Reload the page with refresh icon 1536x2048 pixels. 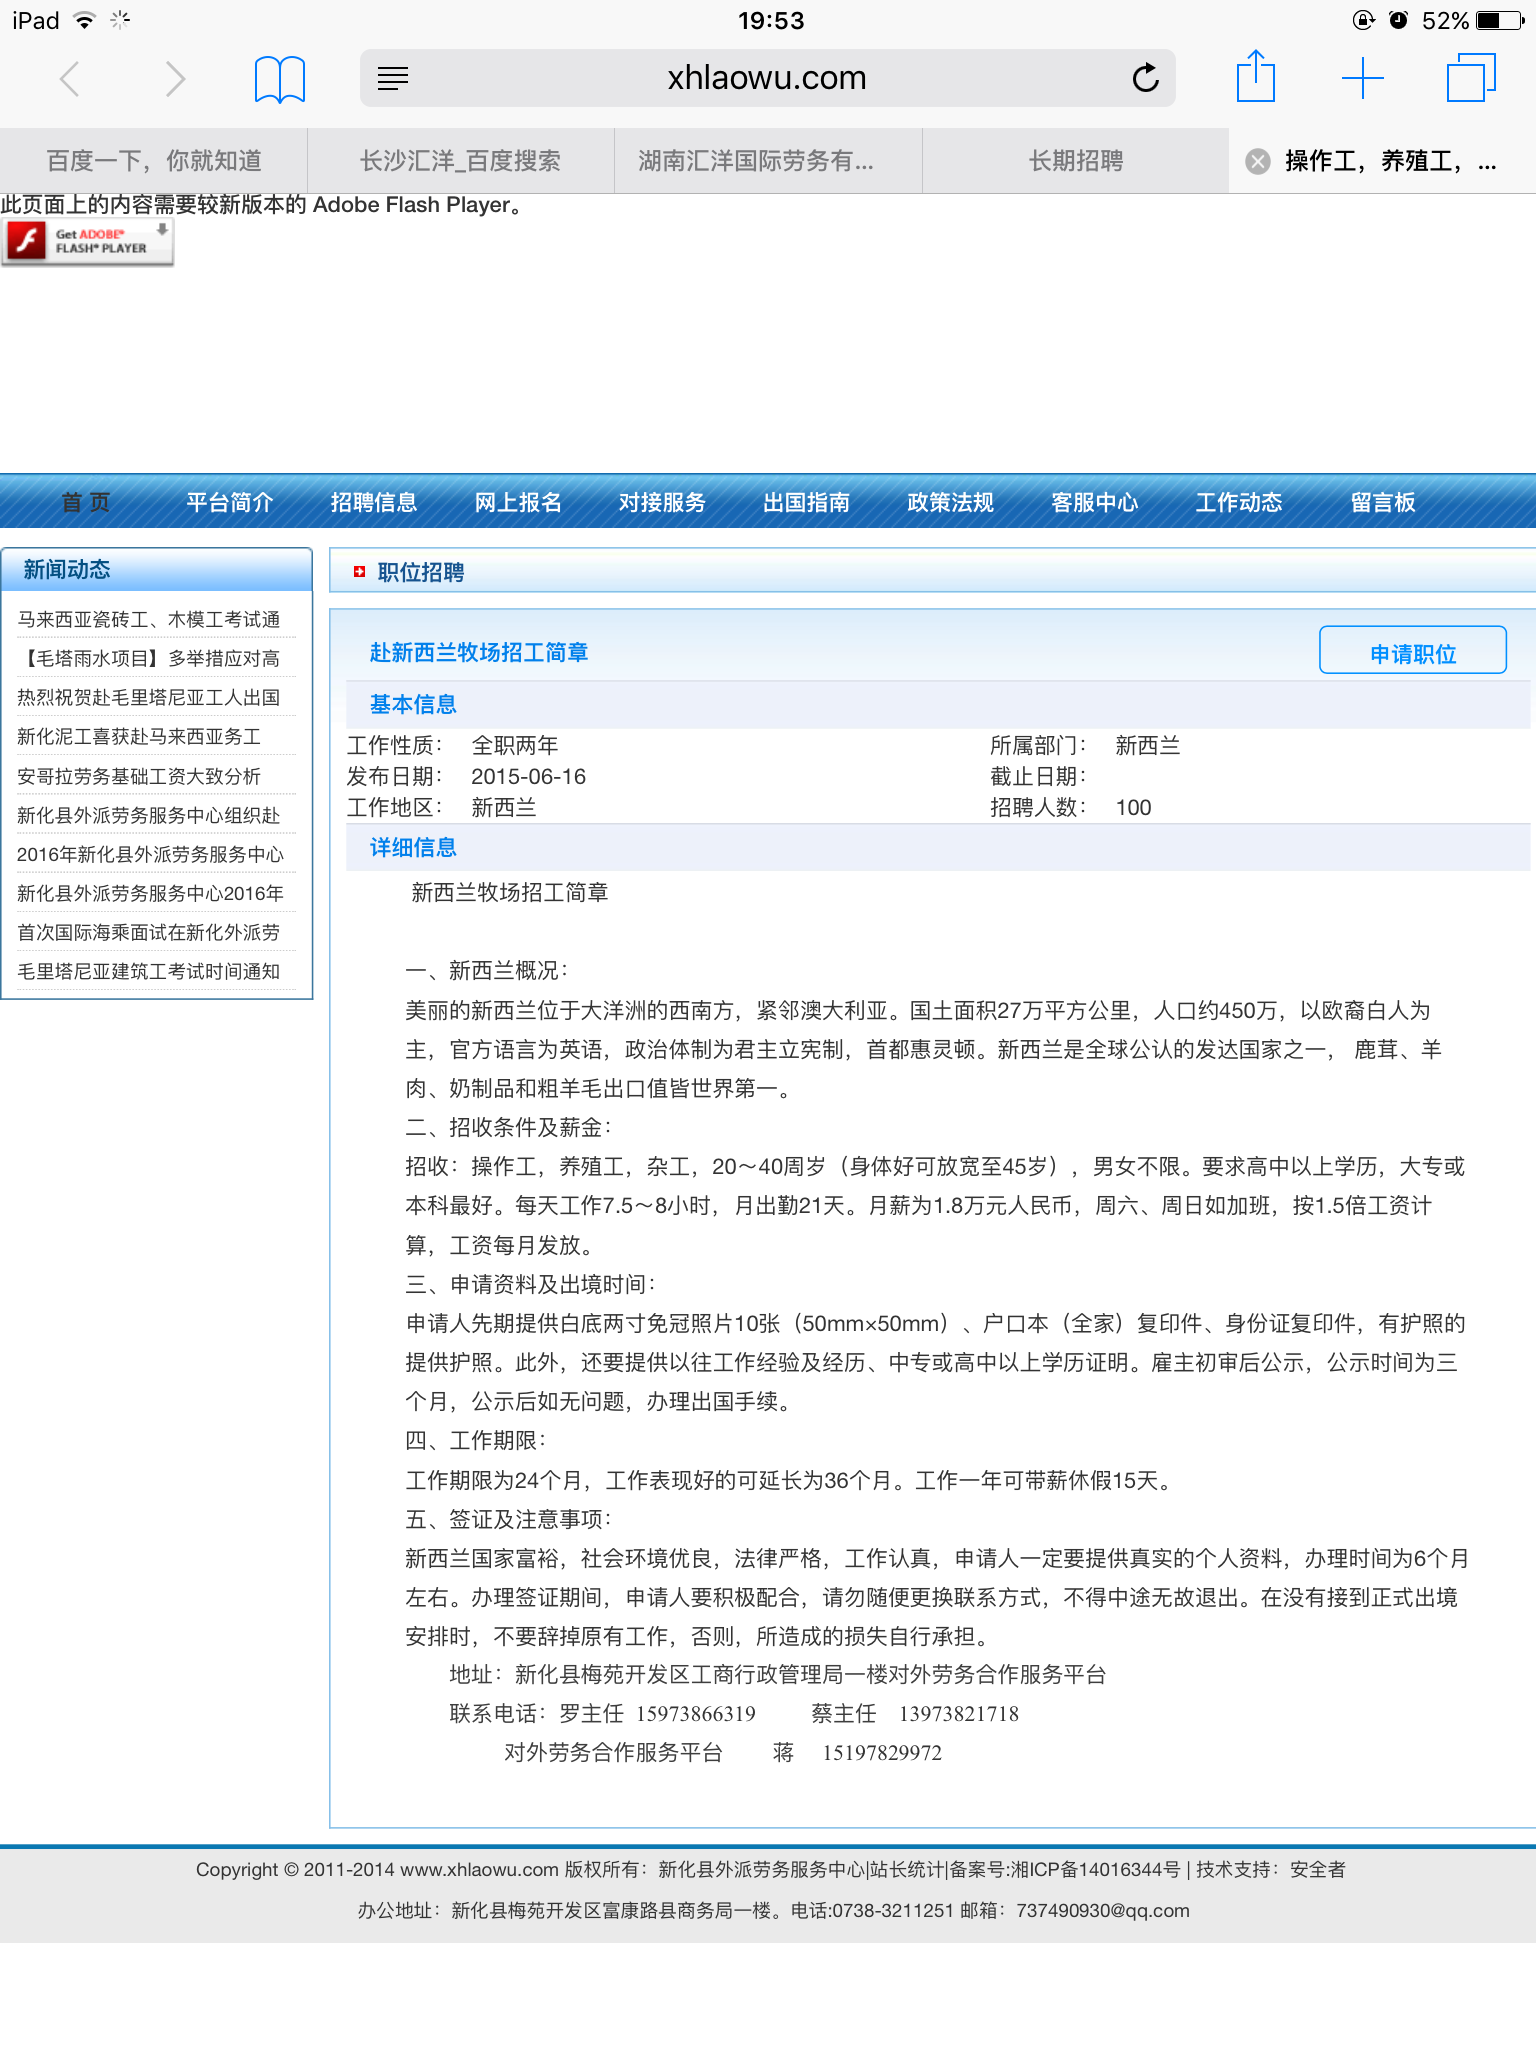(1146, 77)
